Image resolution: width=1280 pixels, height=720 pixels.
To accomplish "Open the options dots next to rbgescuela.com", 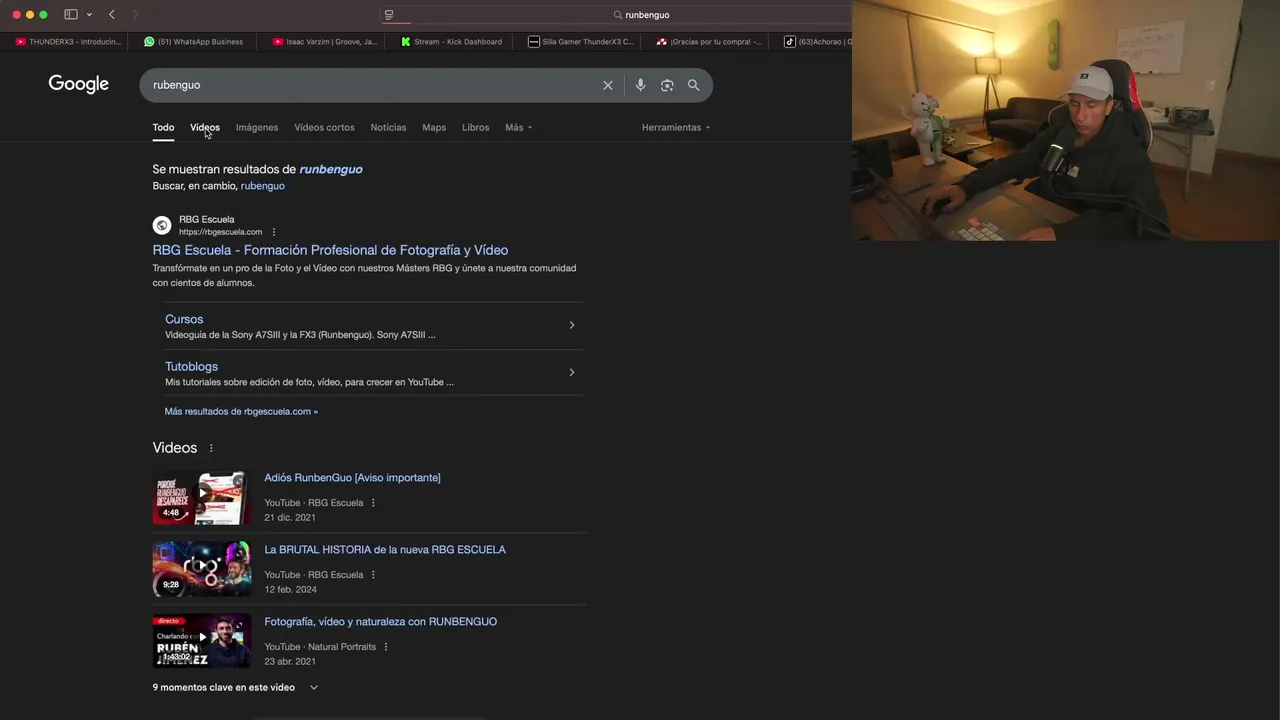I will coord(274,232).
